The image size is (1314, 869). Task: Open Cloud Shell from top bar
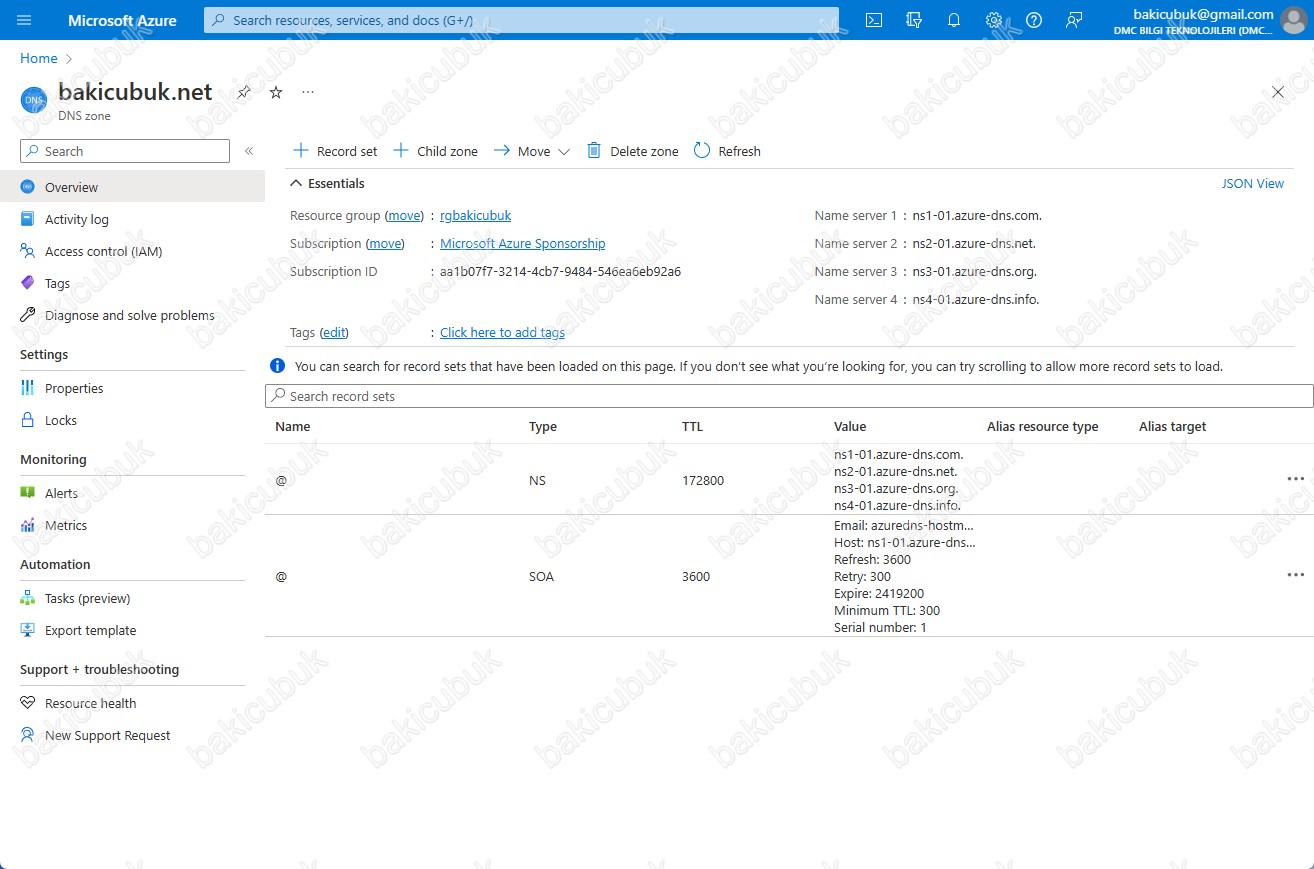click(x=874, y=20)
